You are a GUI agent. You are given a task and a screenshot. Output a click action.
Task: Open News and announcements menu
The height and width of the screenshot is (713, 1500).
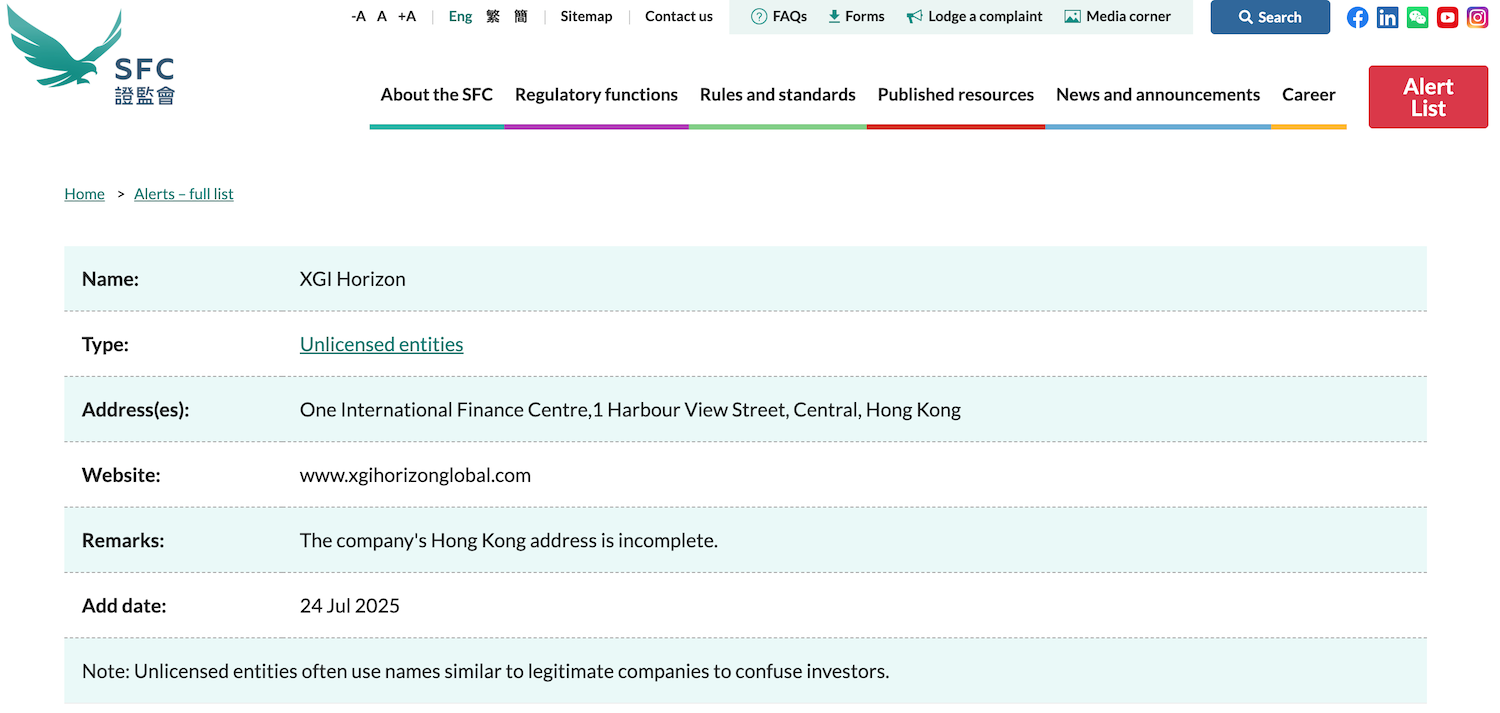click(x=1157, y=95)
